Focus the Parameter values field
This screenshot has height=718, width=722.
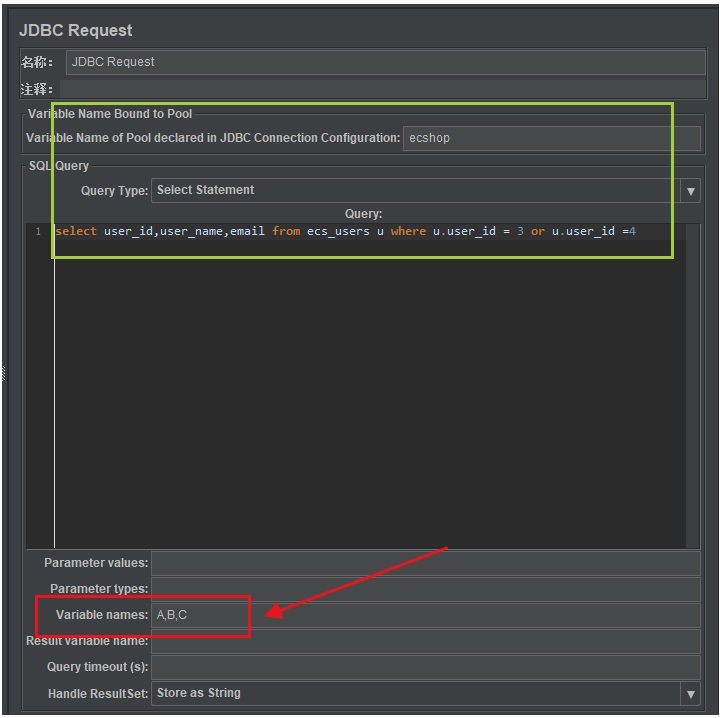[x=425, y=563]
